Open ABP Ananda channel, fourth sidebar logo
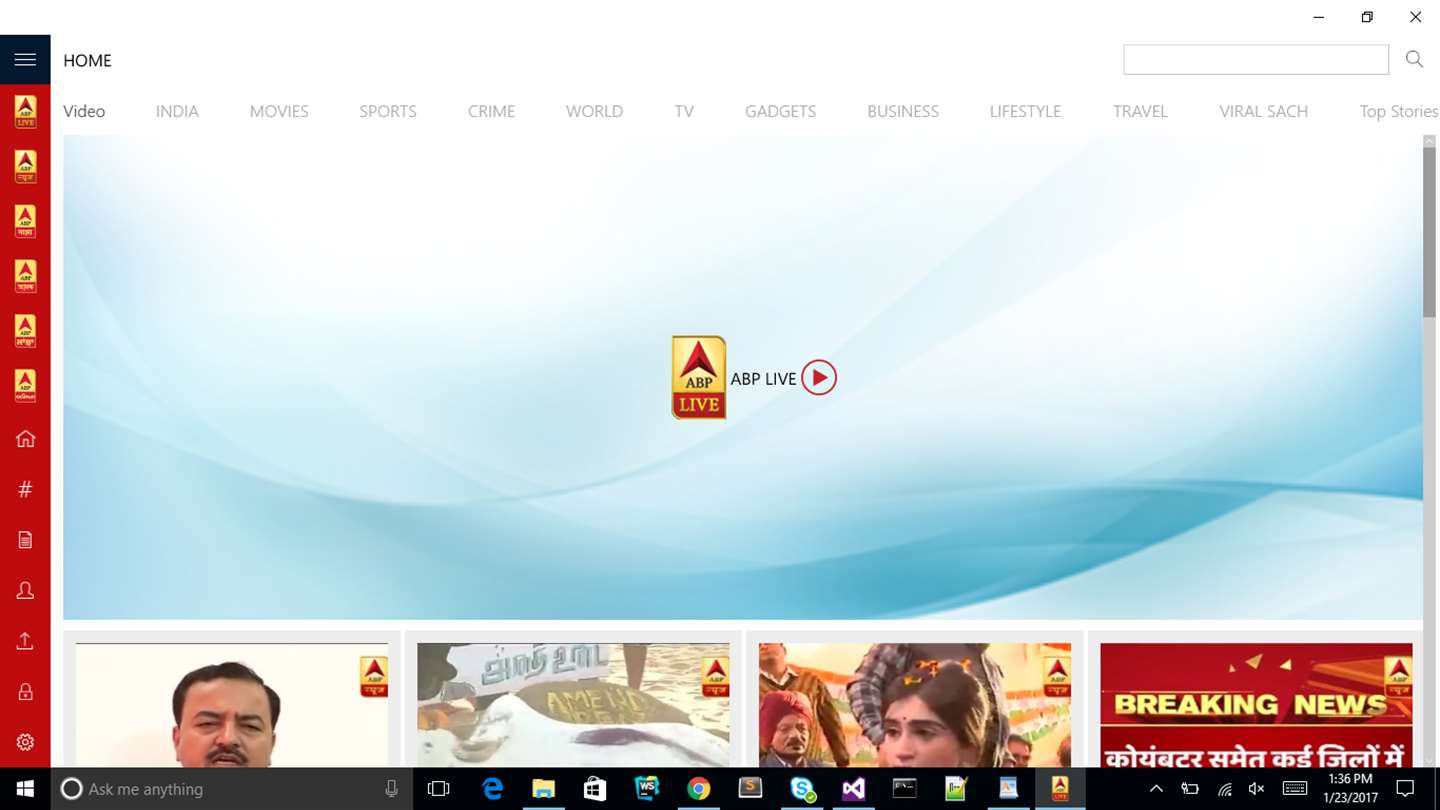Image resolution: width=1440 pixels, height=810 pixels. coord(25,276)
